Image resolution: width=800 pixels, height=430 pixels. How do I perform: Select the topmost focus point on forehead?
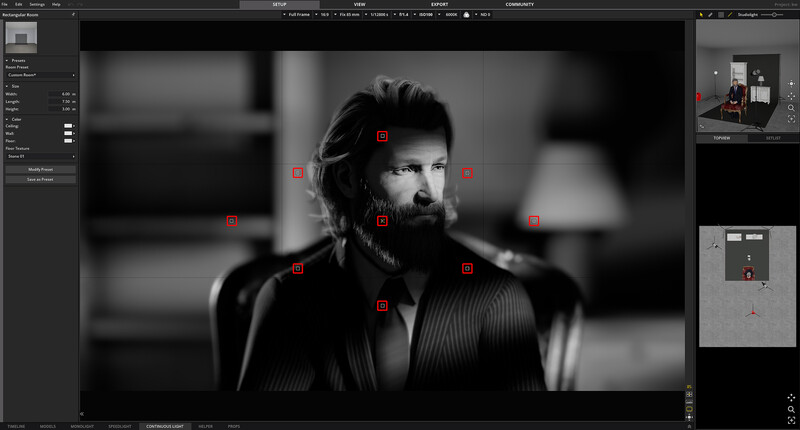pyautogui.click(x=382, y=136)
